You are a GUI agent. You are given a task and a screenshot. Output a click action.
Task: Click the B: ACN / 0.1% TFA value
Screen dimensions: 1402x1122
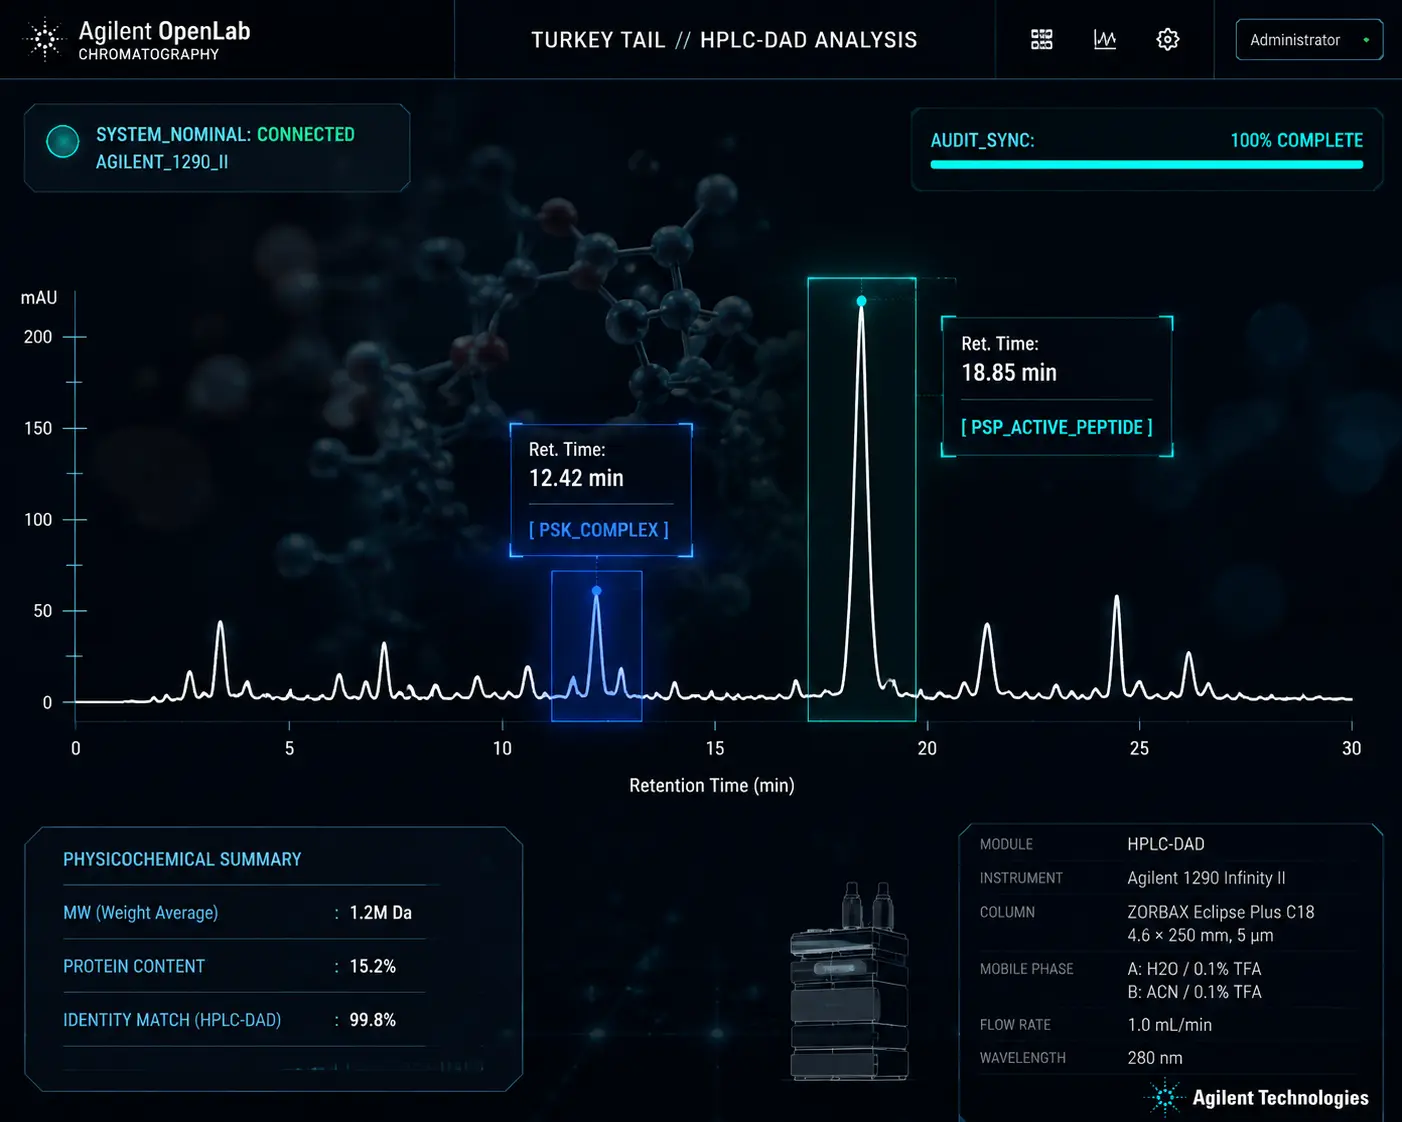click(x=1194, y=992)
